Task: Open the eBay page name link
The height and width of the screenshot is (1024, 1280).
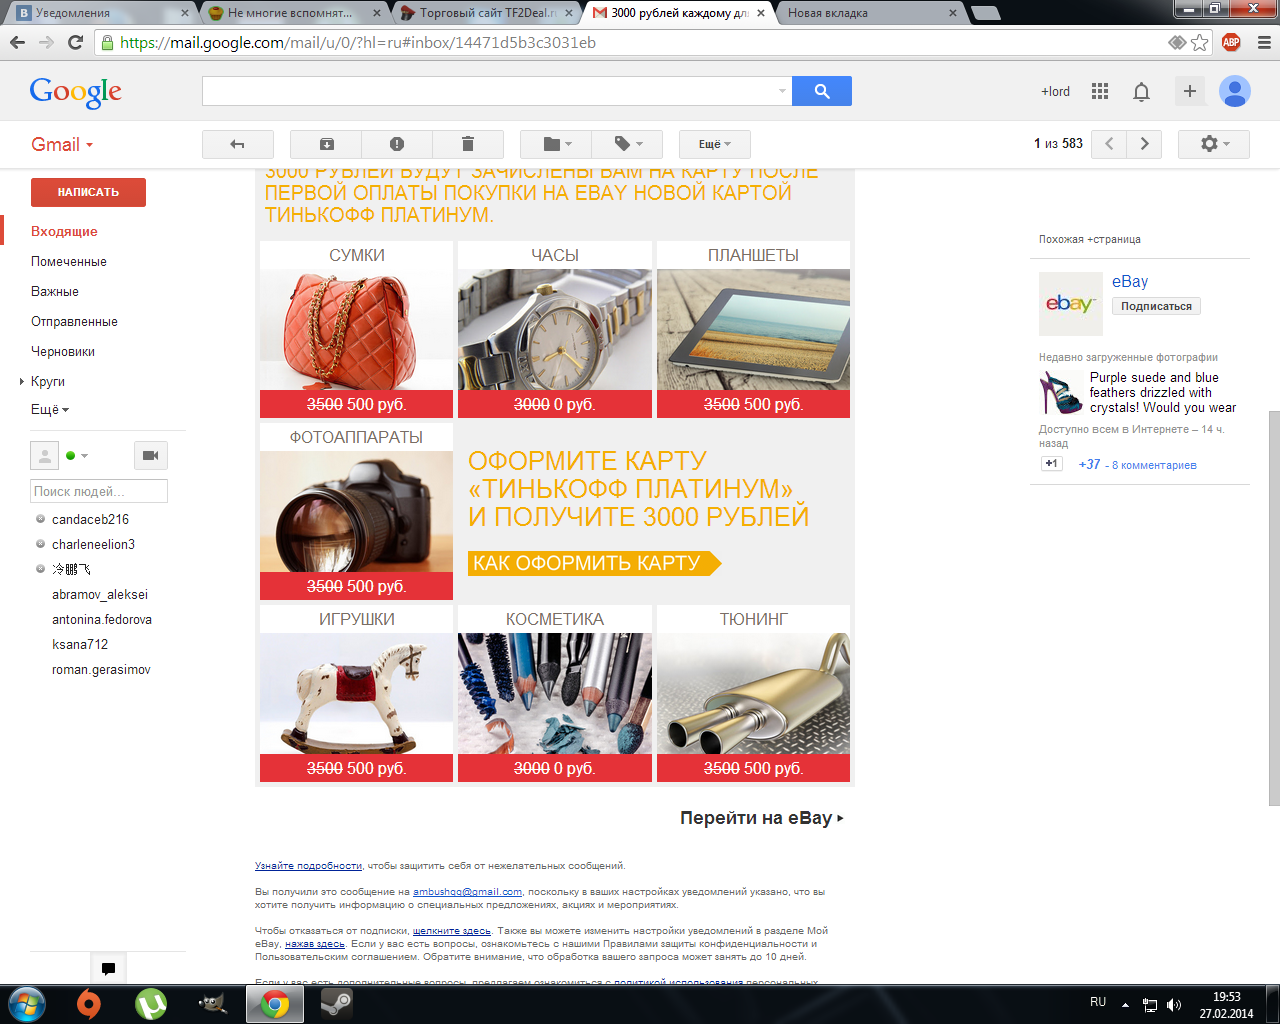Action: [1130, 282]
